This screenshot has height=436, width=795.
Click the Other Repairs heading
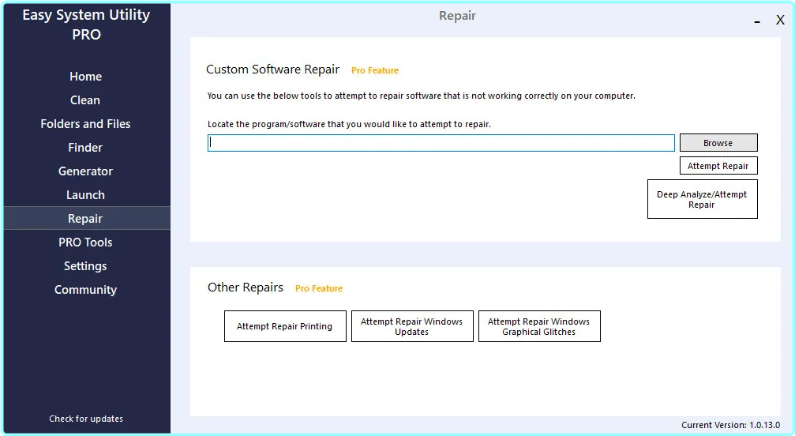(245, 287)
